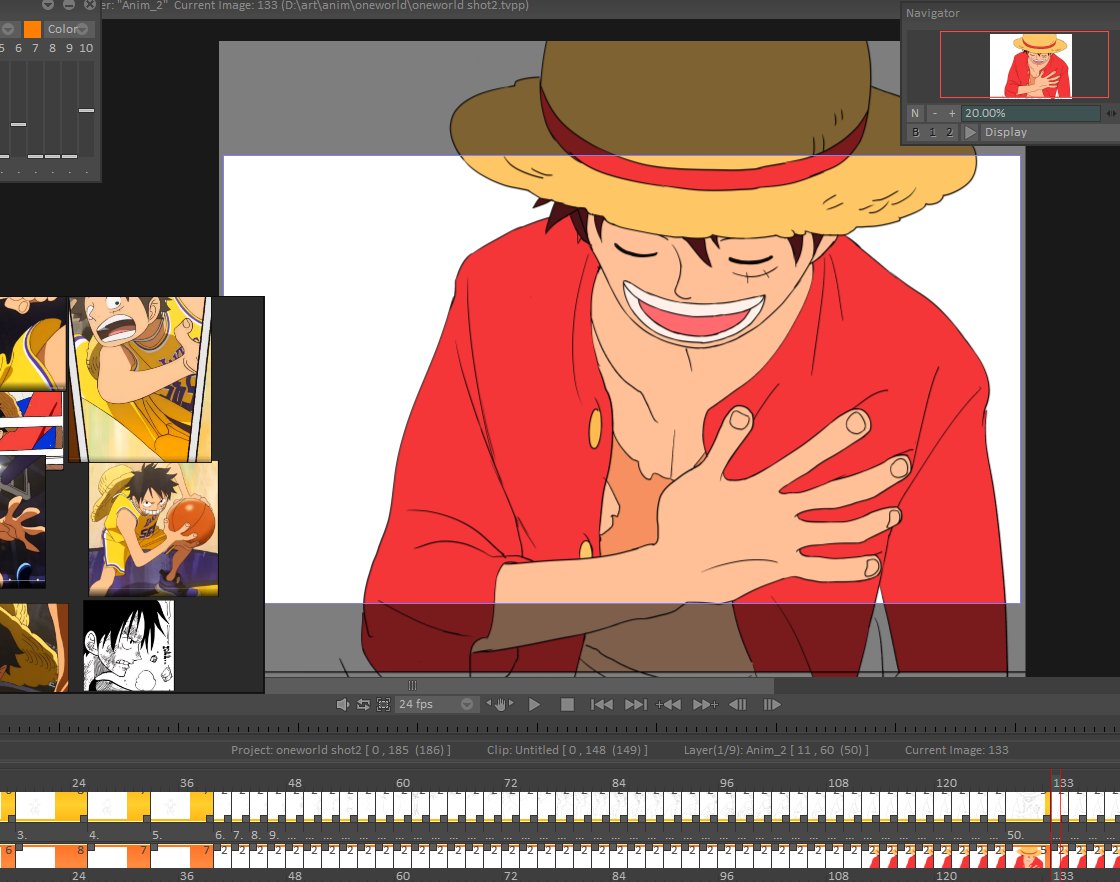Toggle the 2 button in Navigator
Screen dimensions: 1120x882
click(x=949, y=132)
